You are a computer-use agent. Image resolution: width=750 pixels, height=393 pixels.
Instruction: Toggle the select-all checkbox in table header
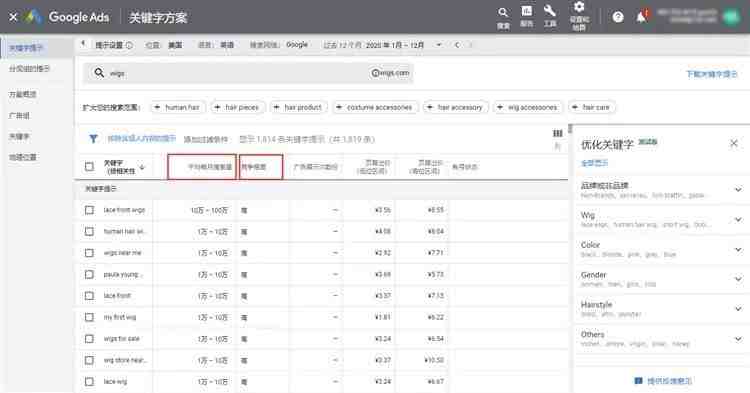click(89, 166)
